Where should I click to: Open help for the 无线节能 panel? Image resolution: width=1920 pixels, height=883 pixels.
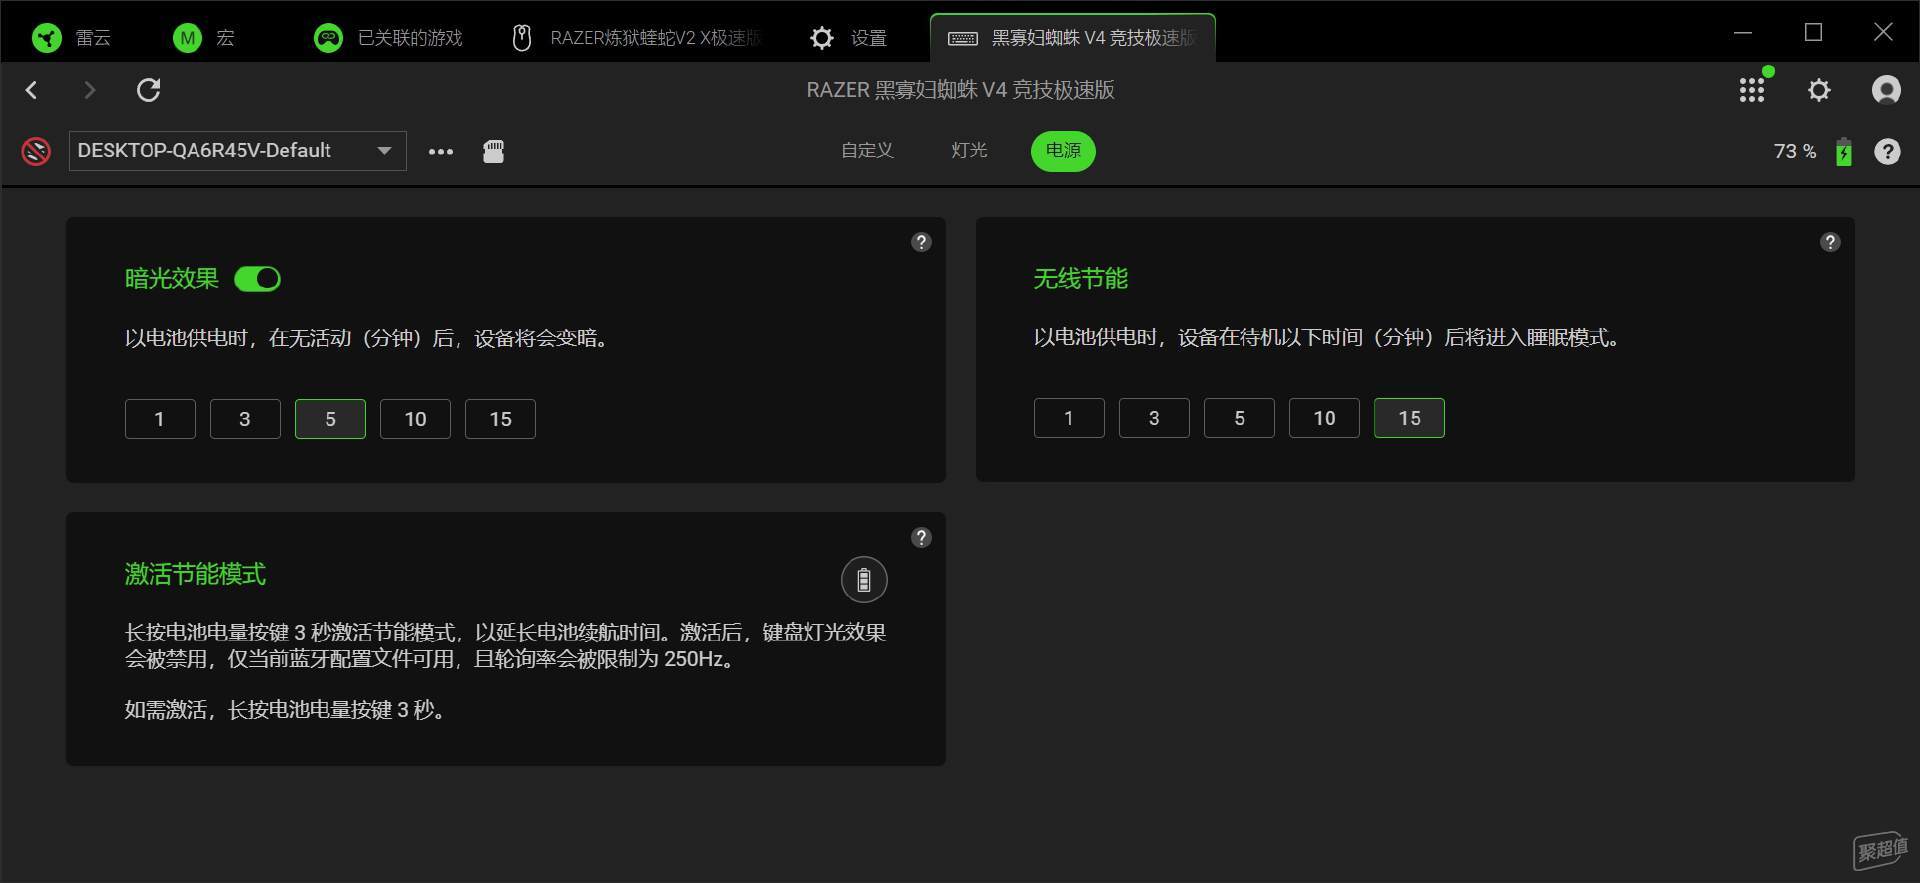coord(1830,242)
